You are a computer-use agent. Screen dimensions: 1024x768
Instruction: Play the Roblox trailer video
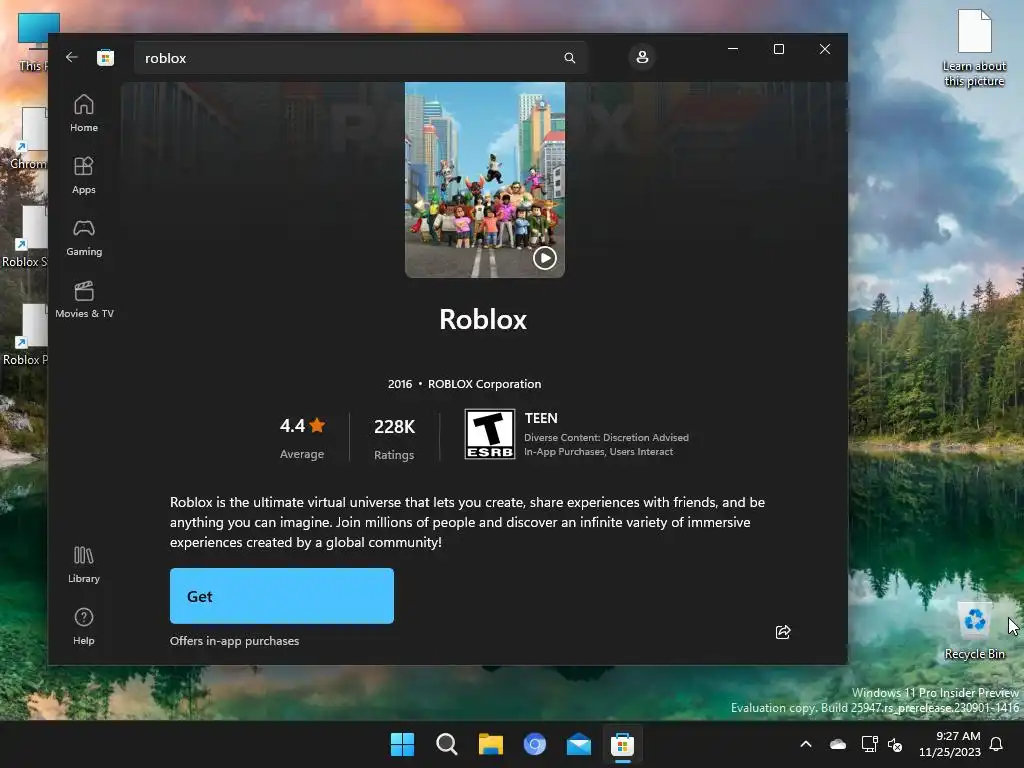[545, 258]
